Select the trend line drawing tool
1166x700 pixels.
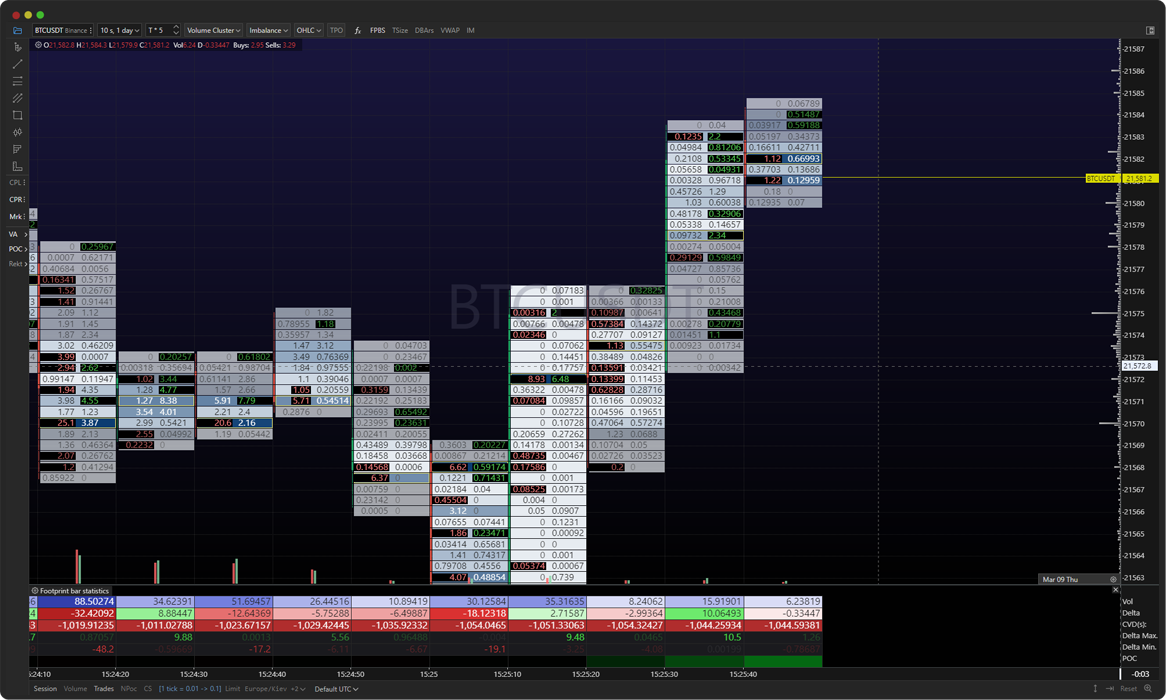click(15, 64)
